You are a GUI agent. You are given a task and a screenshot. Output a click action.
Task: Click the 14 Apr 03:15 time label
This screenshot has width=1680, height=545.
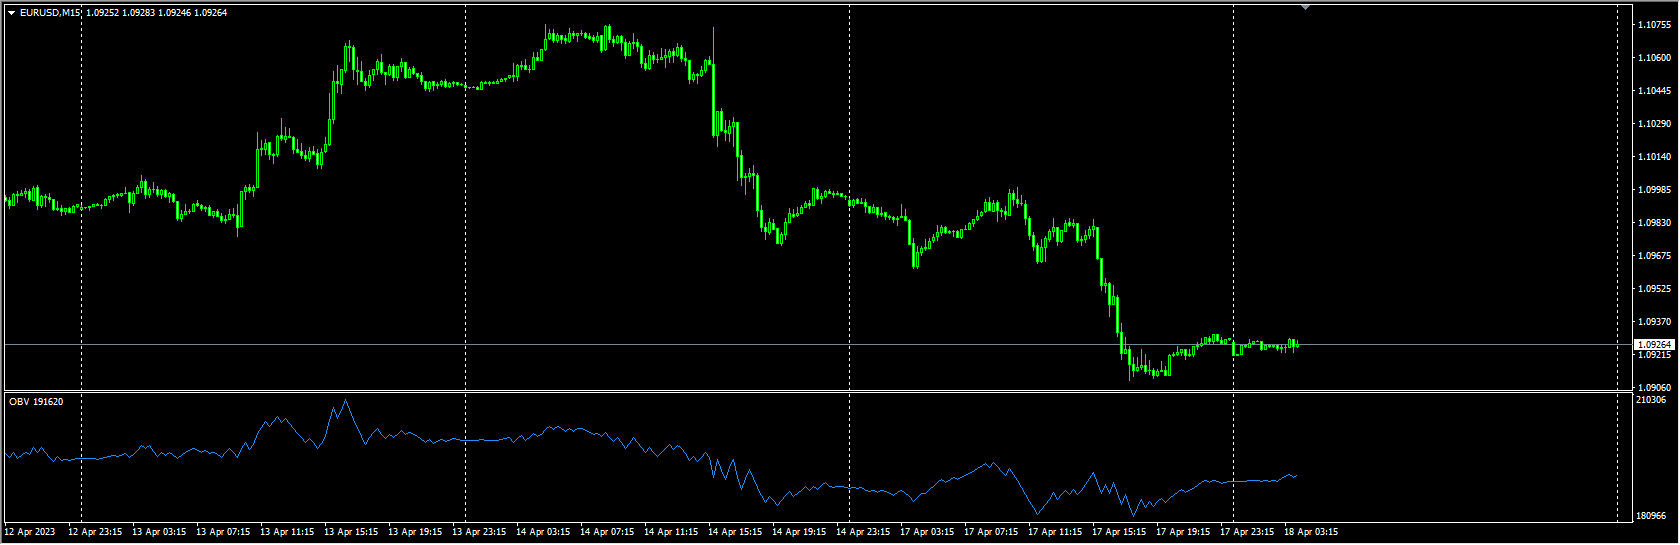point(543,532)
